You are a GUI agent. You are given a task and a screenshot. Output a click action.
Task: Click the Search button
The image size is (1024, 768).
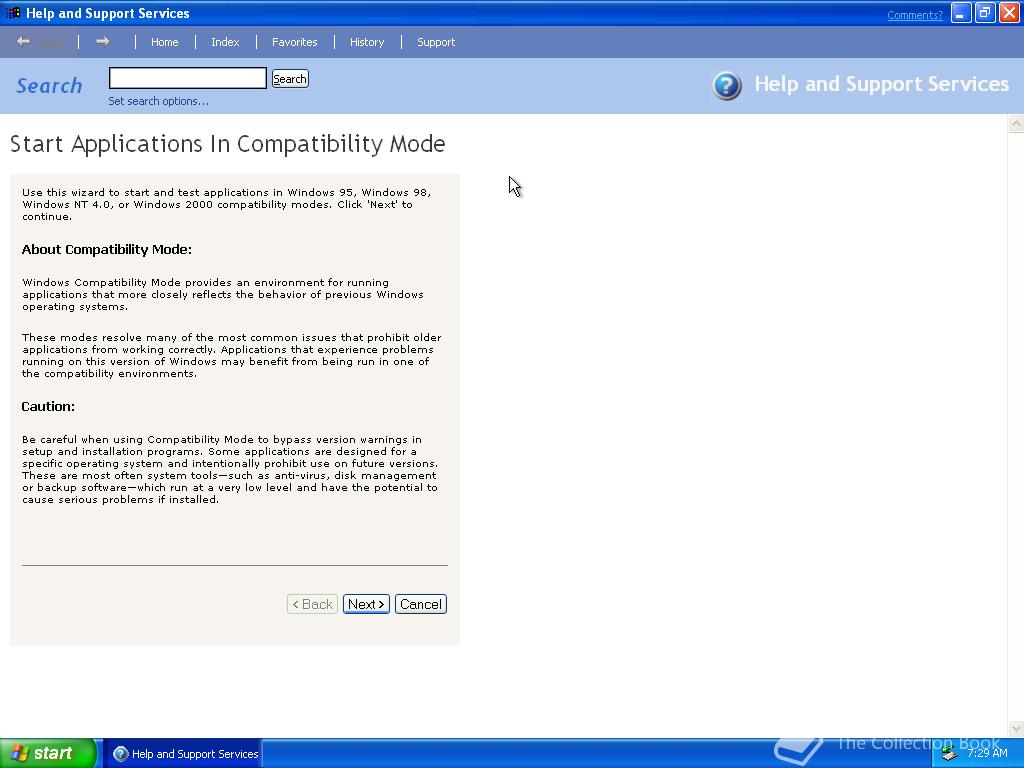[x=290, y=79]
